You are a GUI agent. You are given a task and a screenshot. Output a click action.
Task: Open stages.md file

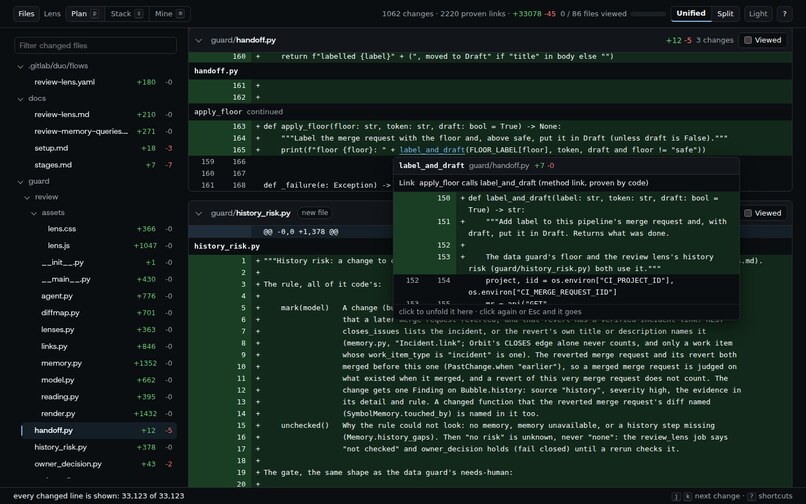97,165
